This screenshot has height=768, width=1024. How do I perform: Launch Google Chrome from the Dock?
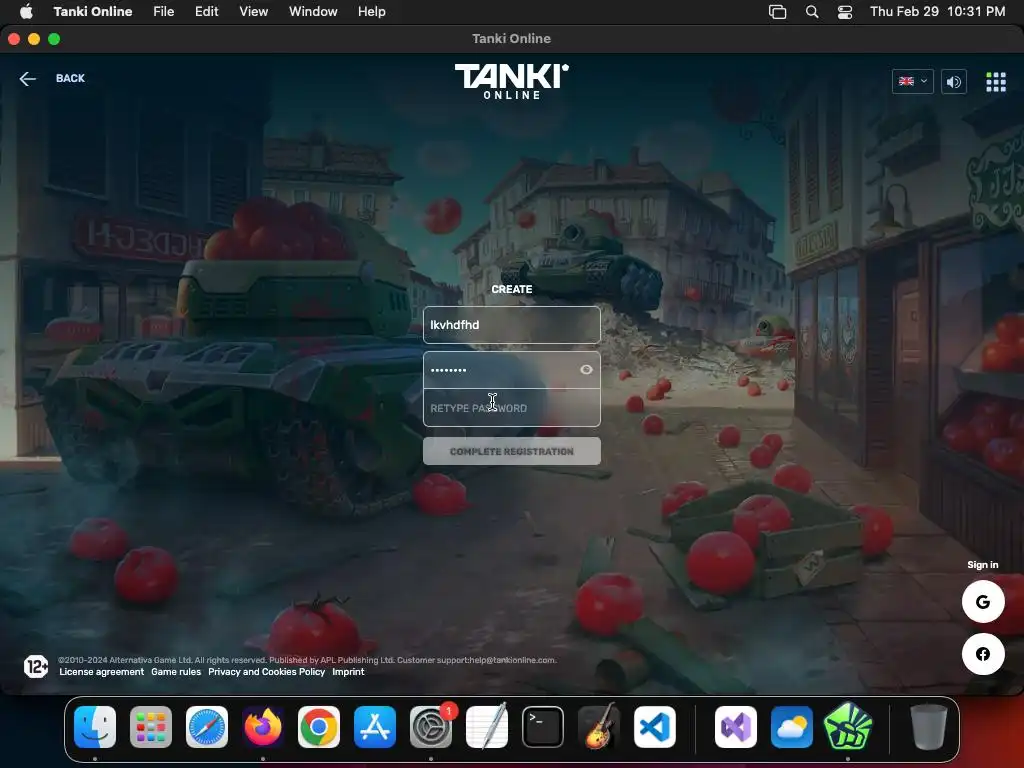tap(319, 727)
